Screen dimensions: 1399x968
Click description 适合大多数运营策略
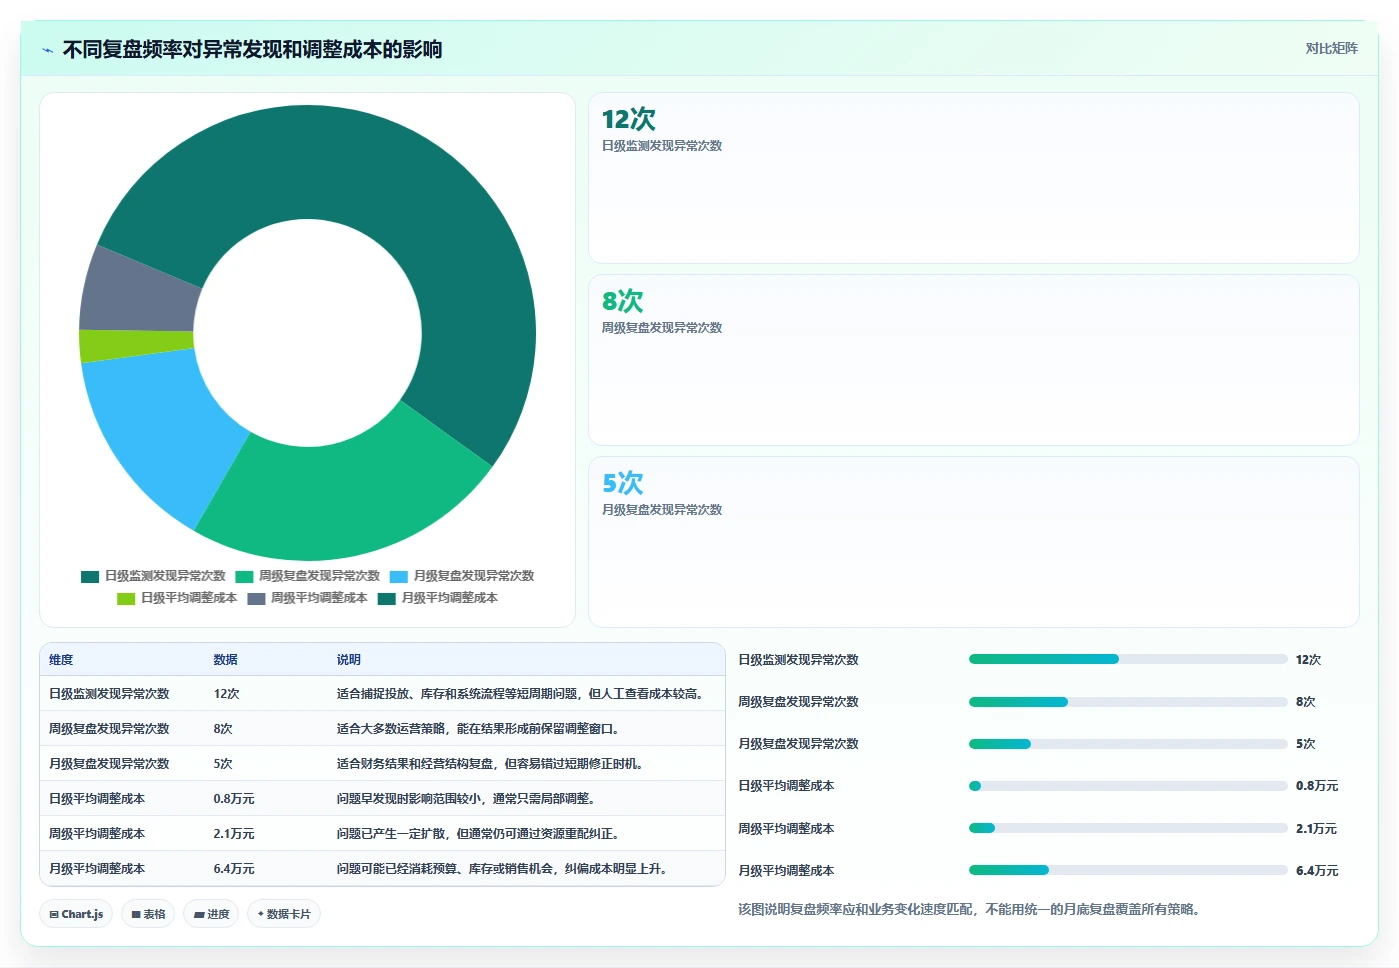tap(478, 729)
